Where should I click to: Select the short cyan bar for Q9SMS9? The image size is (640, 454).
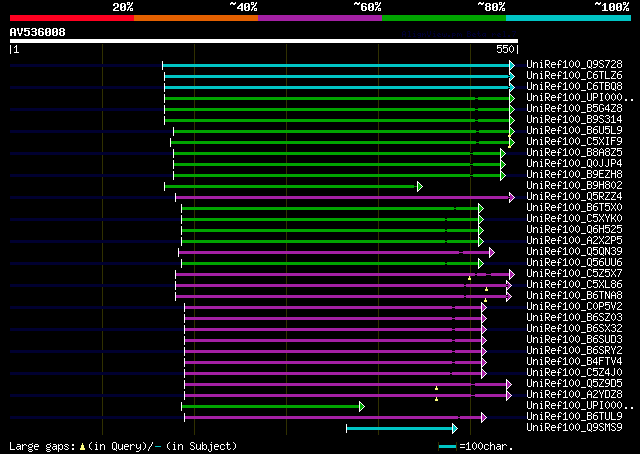[x=400, y=428]
